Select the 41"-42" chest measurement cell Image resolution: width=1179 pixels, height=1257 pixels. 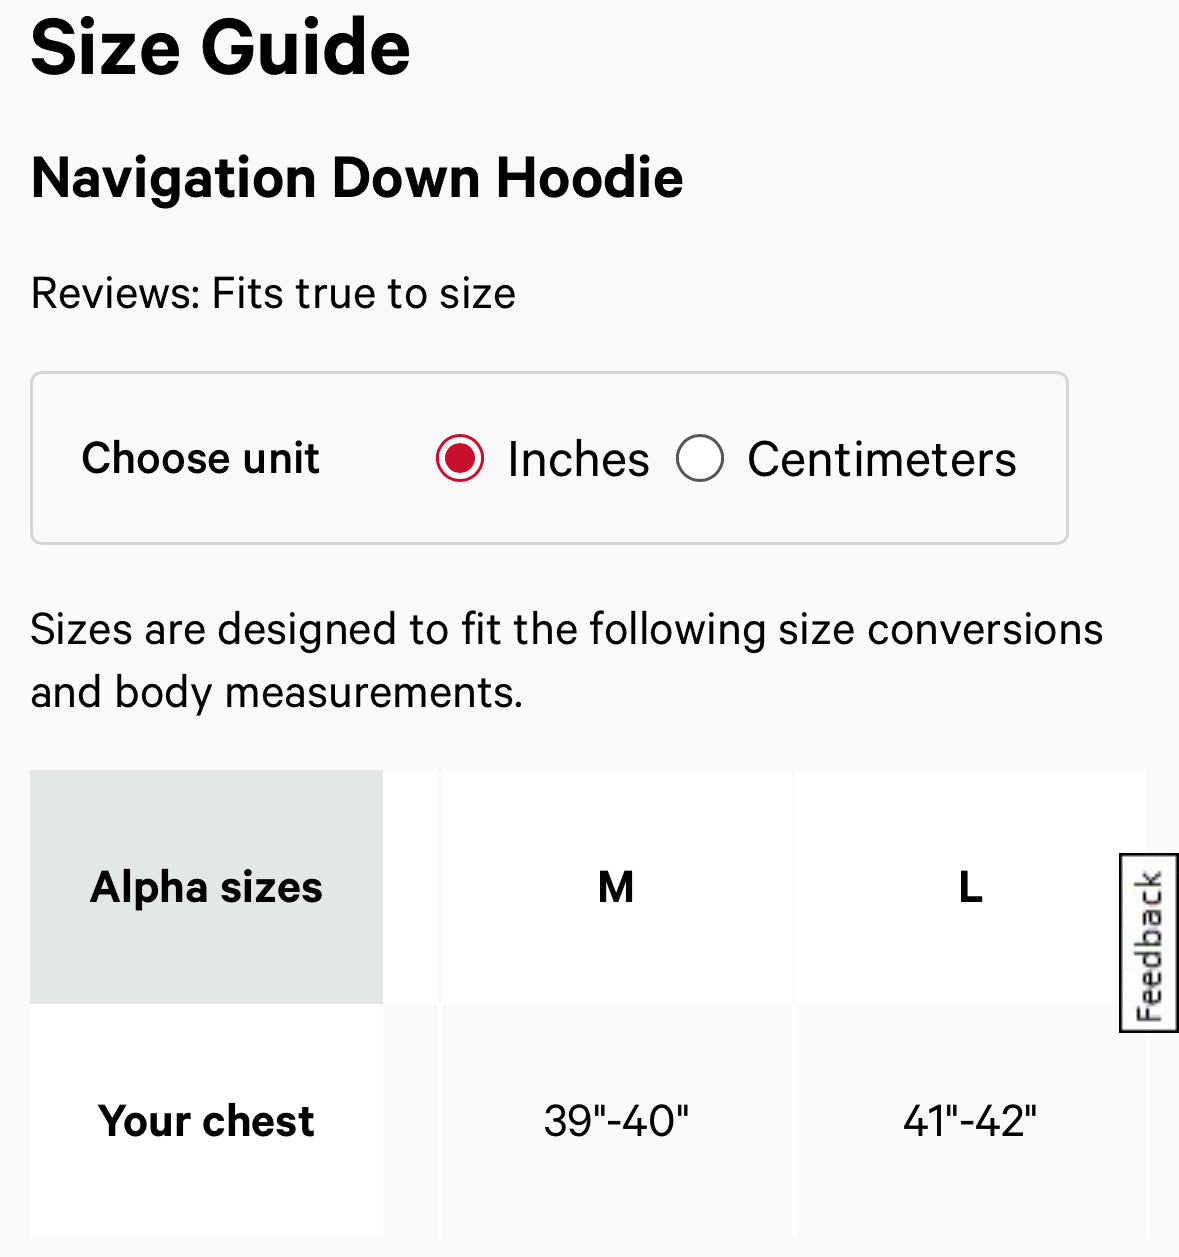[970, 1121]
